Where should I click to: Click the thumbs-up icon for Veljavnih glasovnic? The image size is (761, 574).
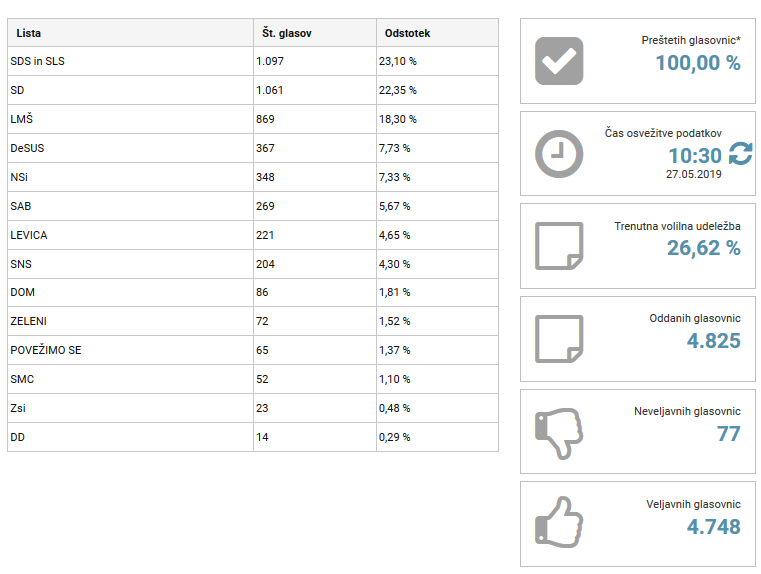559,523
